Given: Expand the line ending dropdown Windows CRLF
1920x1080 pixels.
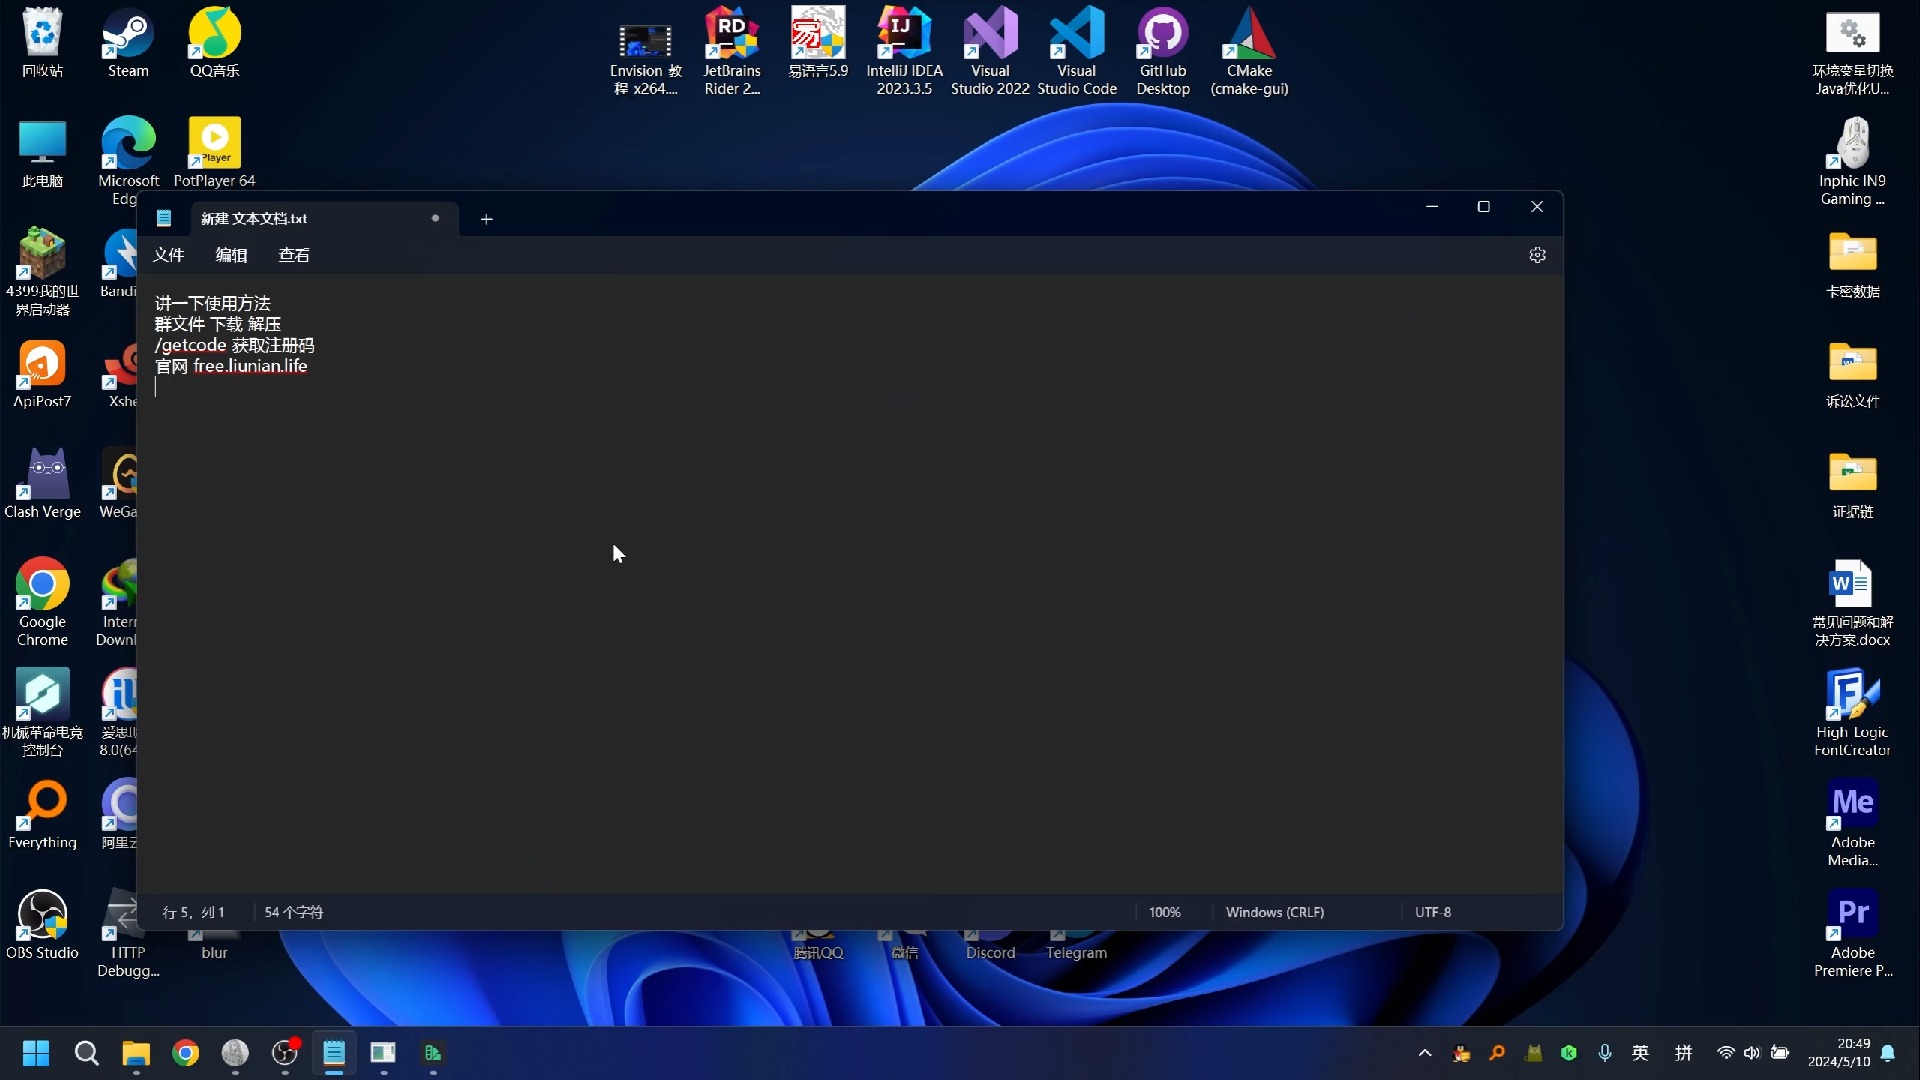Looking at the screenshot, I should pos(1274,911).
